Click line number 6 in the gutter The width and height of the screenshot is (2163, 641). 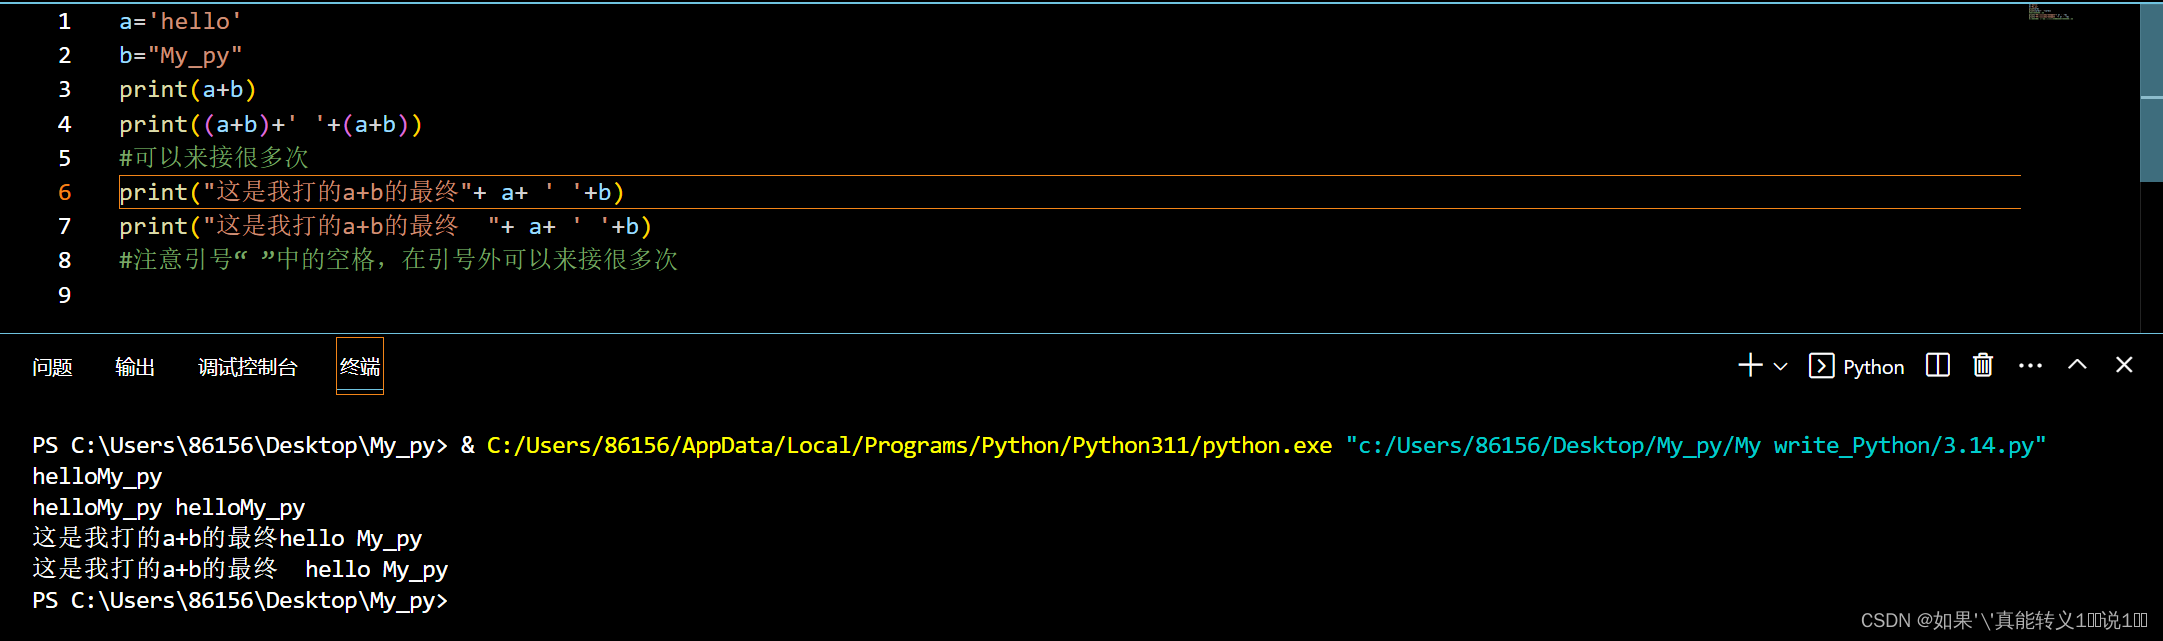pos(65,192)
